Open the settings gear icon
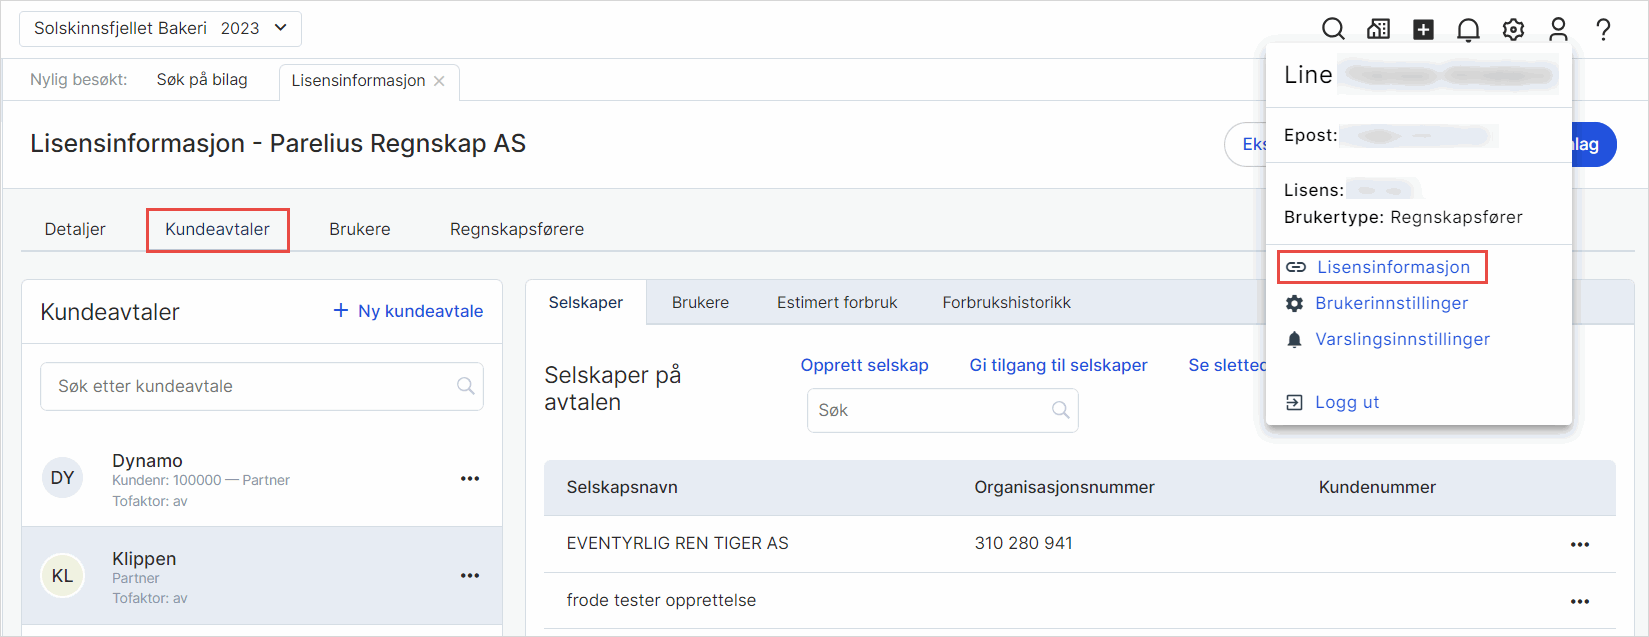This screenshot has height=637, width=1649. [x=1513, y=30]
